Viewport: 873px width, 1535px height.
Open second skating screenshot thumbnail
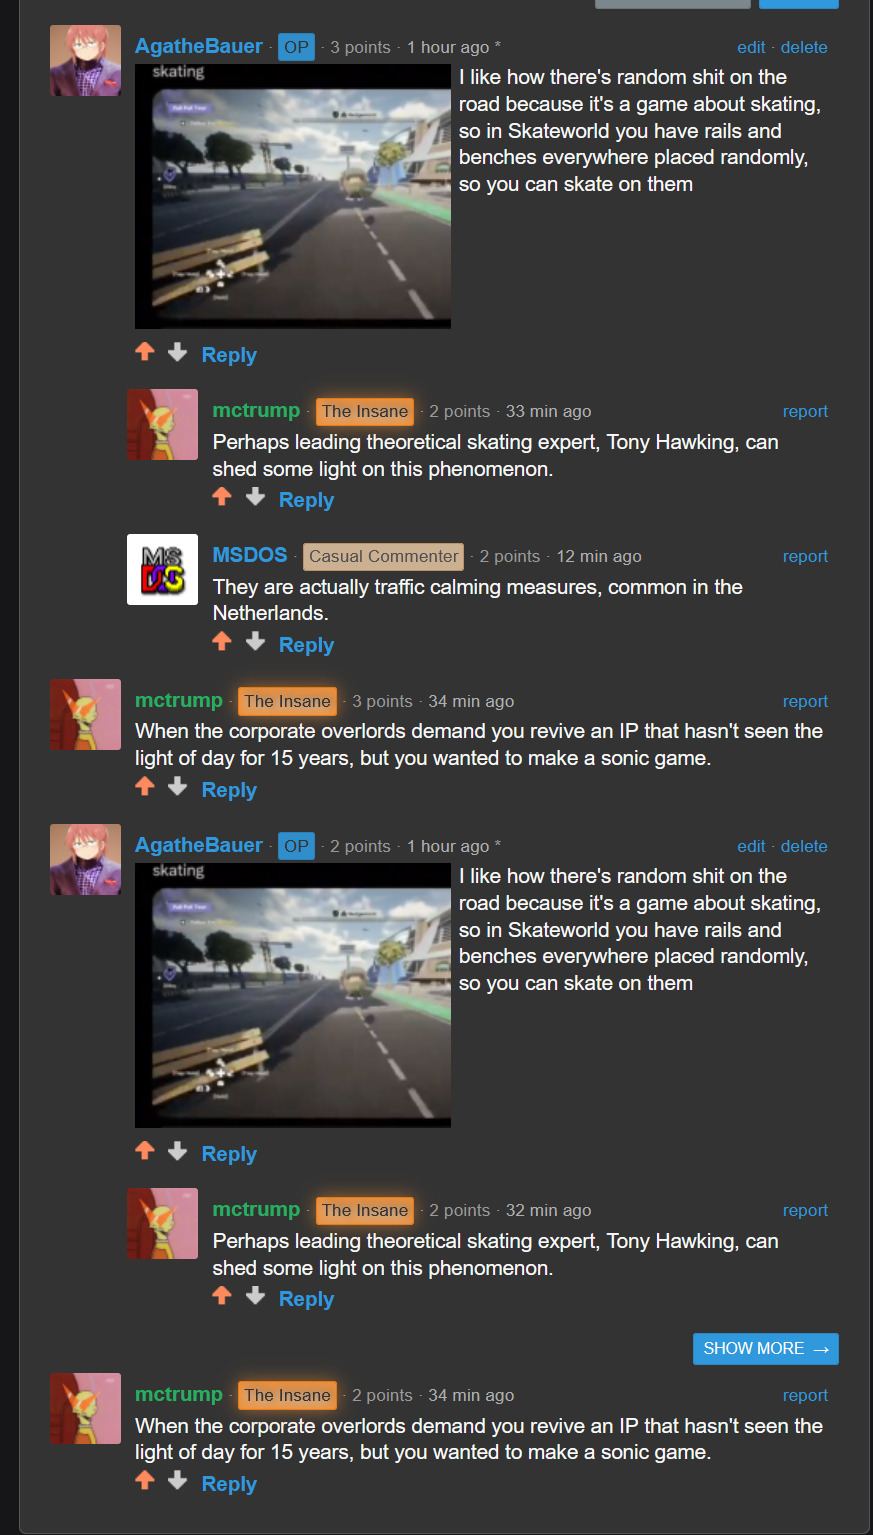[x=293, y=995]
